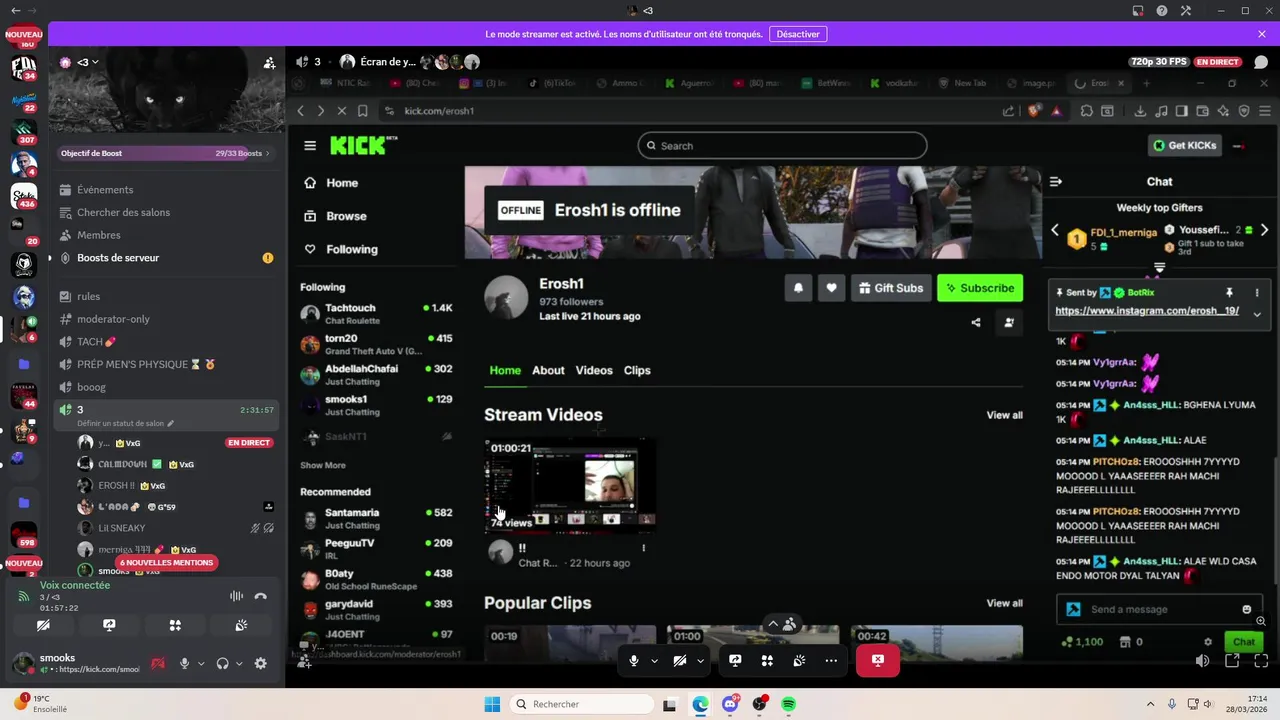Switch to Videos tab
Viewport: 1280px width, 720px height.
[594, 370]
